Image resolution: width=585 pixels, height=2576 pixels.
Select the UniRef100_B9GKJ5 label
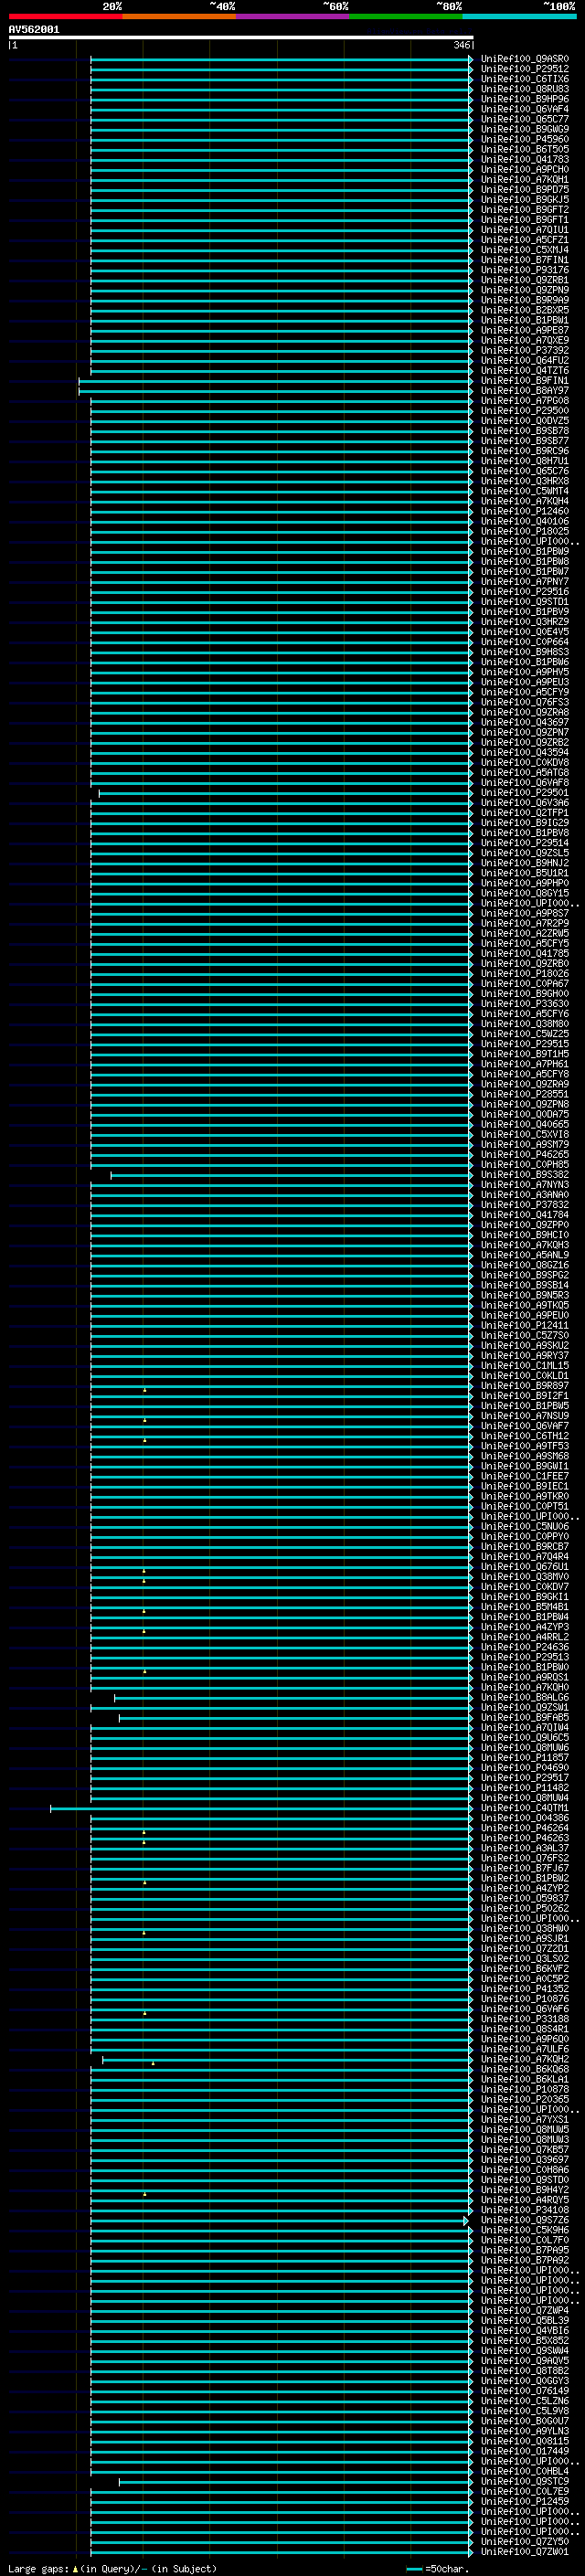524,200
